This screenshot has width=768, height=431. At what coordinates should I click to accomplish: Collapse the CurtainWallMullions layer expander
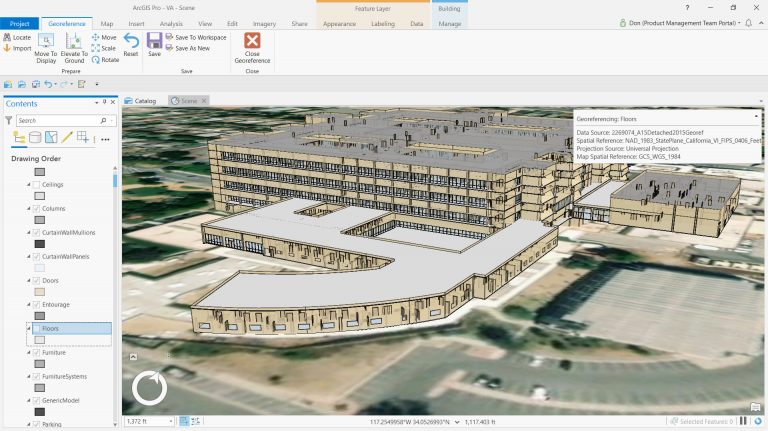[x=28, y=233]
